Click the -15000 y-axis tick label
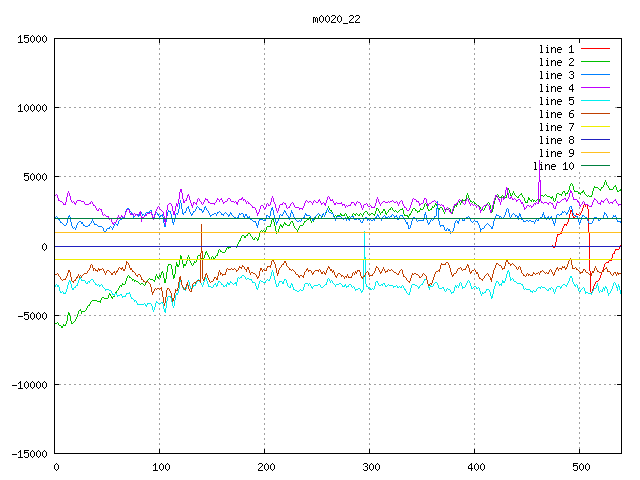Viewport: 640px width, 480px height. [x=29, y=453]
